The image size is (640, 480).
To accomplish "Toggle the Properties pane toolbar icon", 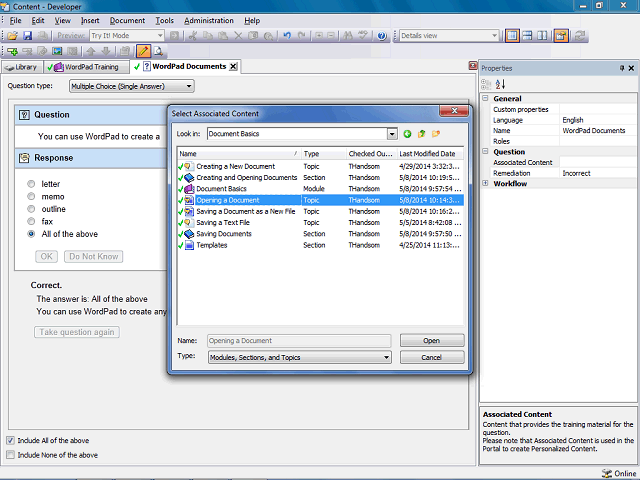I will 561,36.
